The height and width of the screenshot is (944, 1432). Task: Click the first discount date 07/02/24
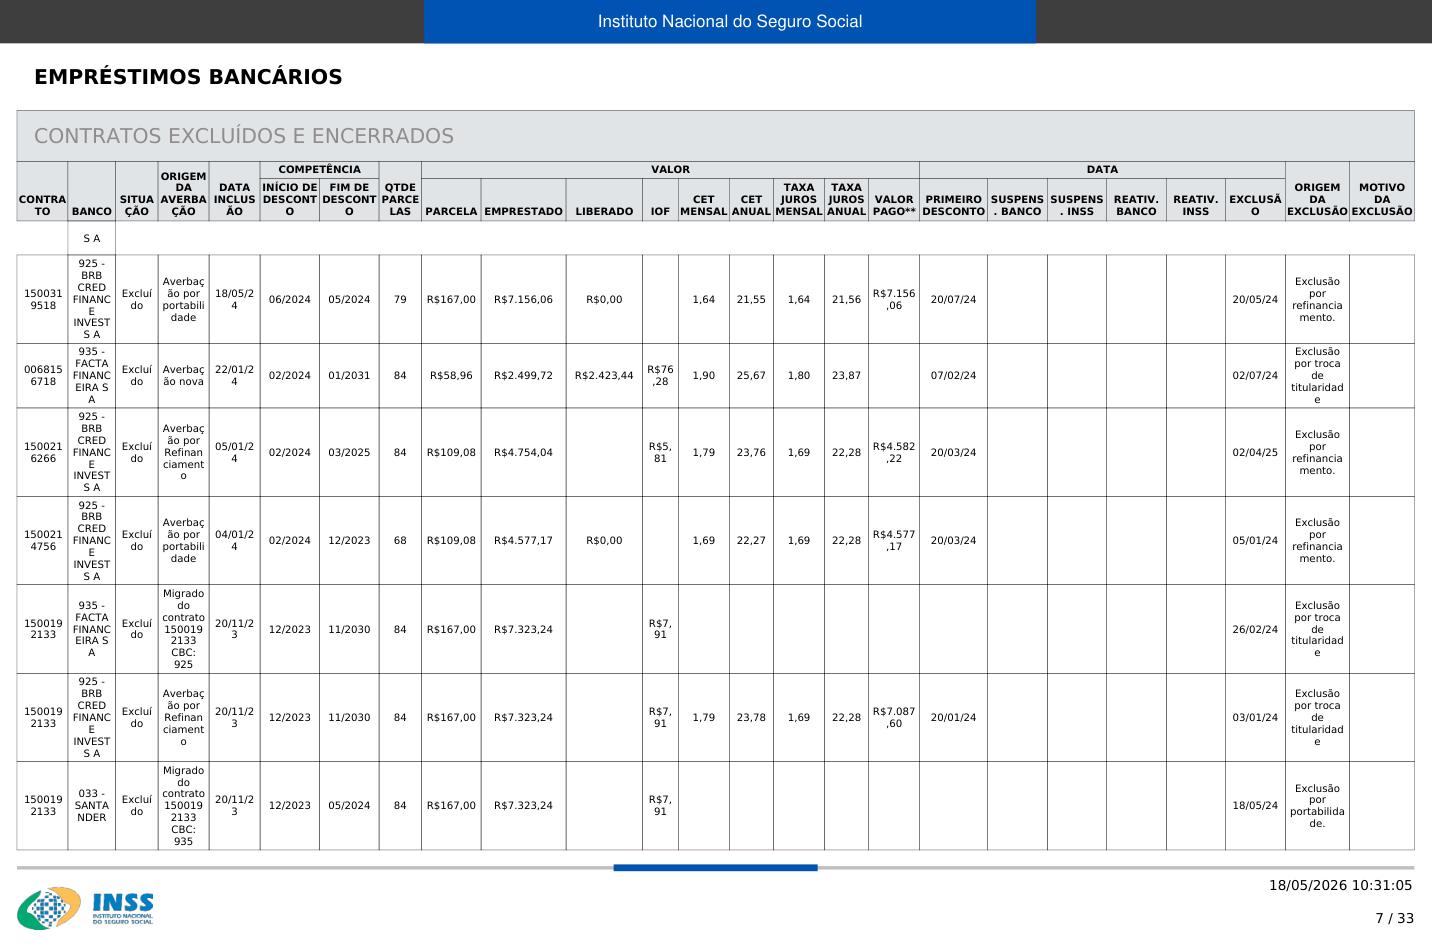(x=954, y=375)
